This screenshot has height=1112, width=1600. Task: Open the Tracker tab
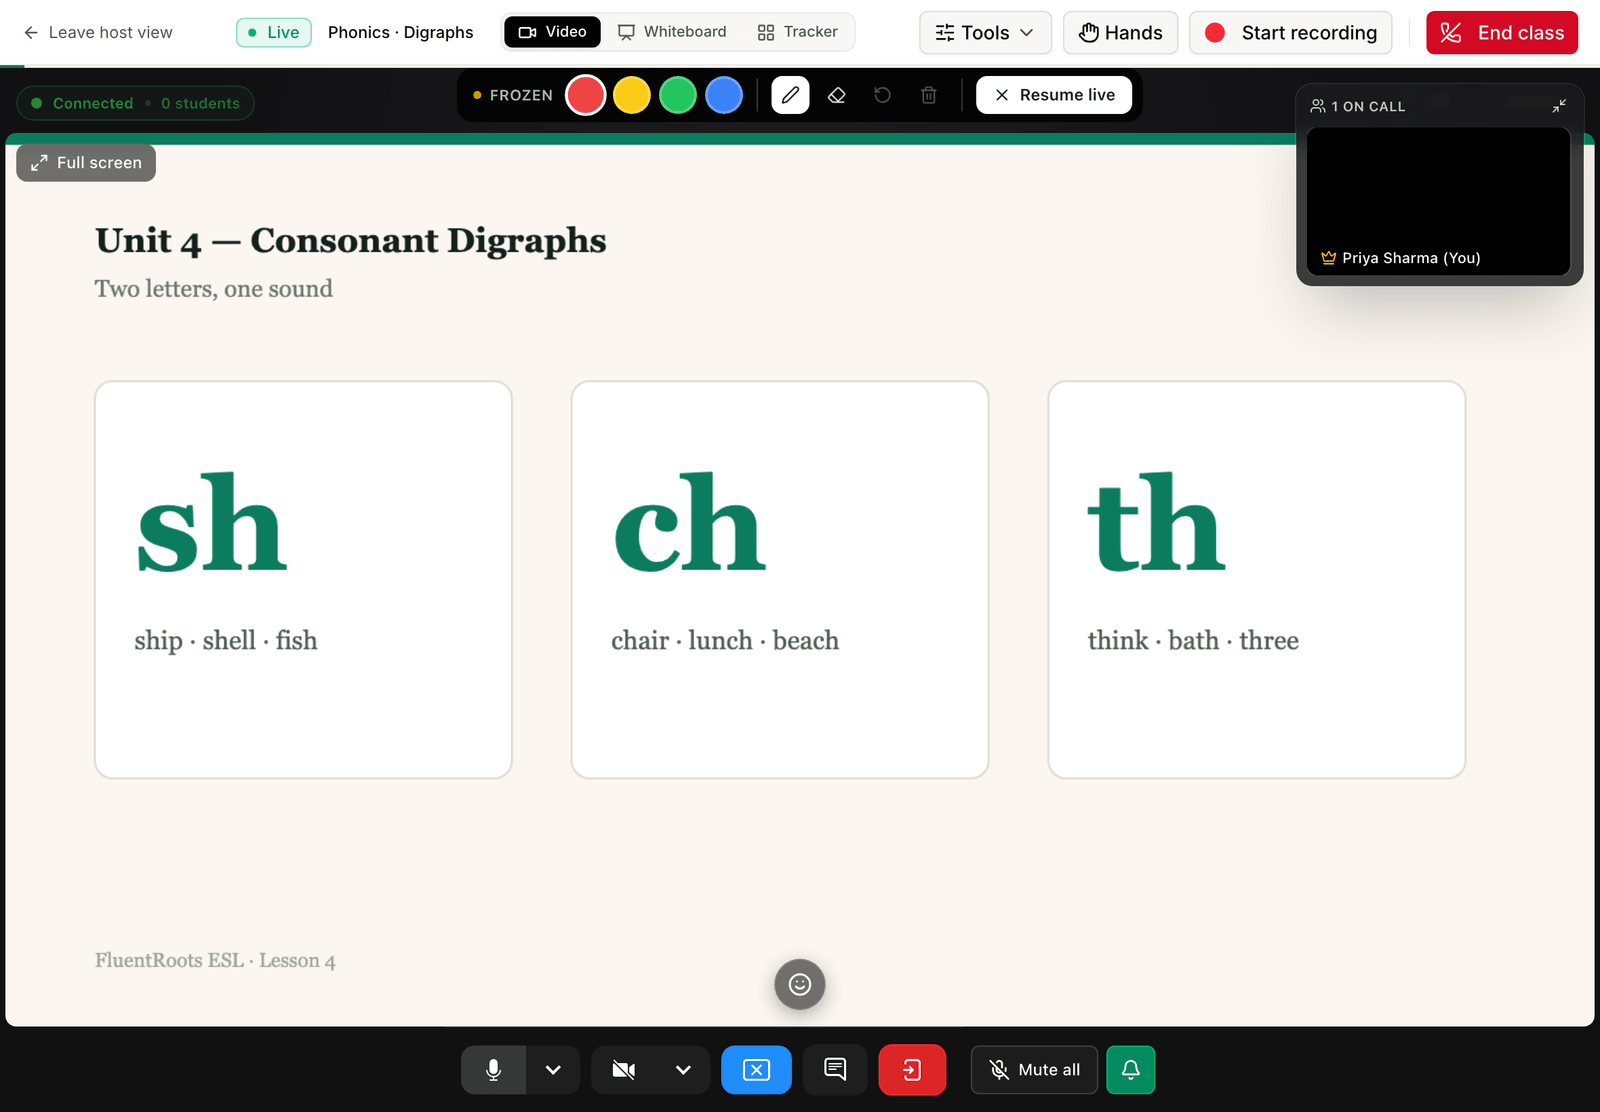point(798,32)
